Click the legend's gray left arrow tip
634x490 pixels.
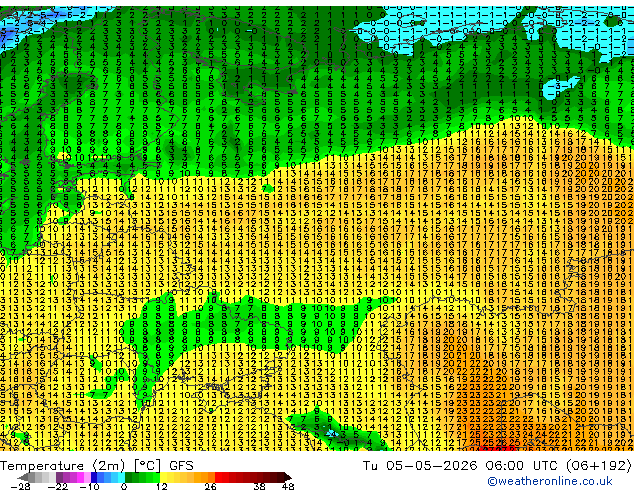(x=23, y=477)
